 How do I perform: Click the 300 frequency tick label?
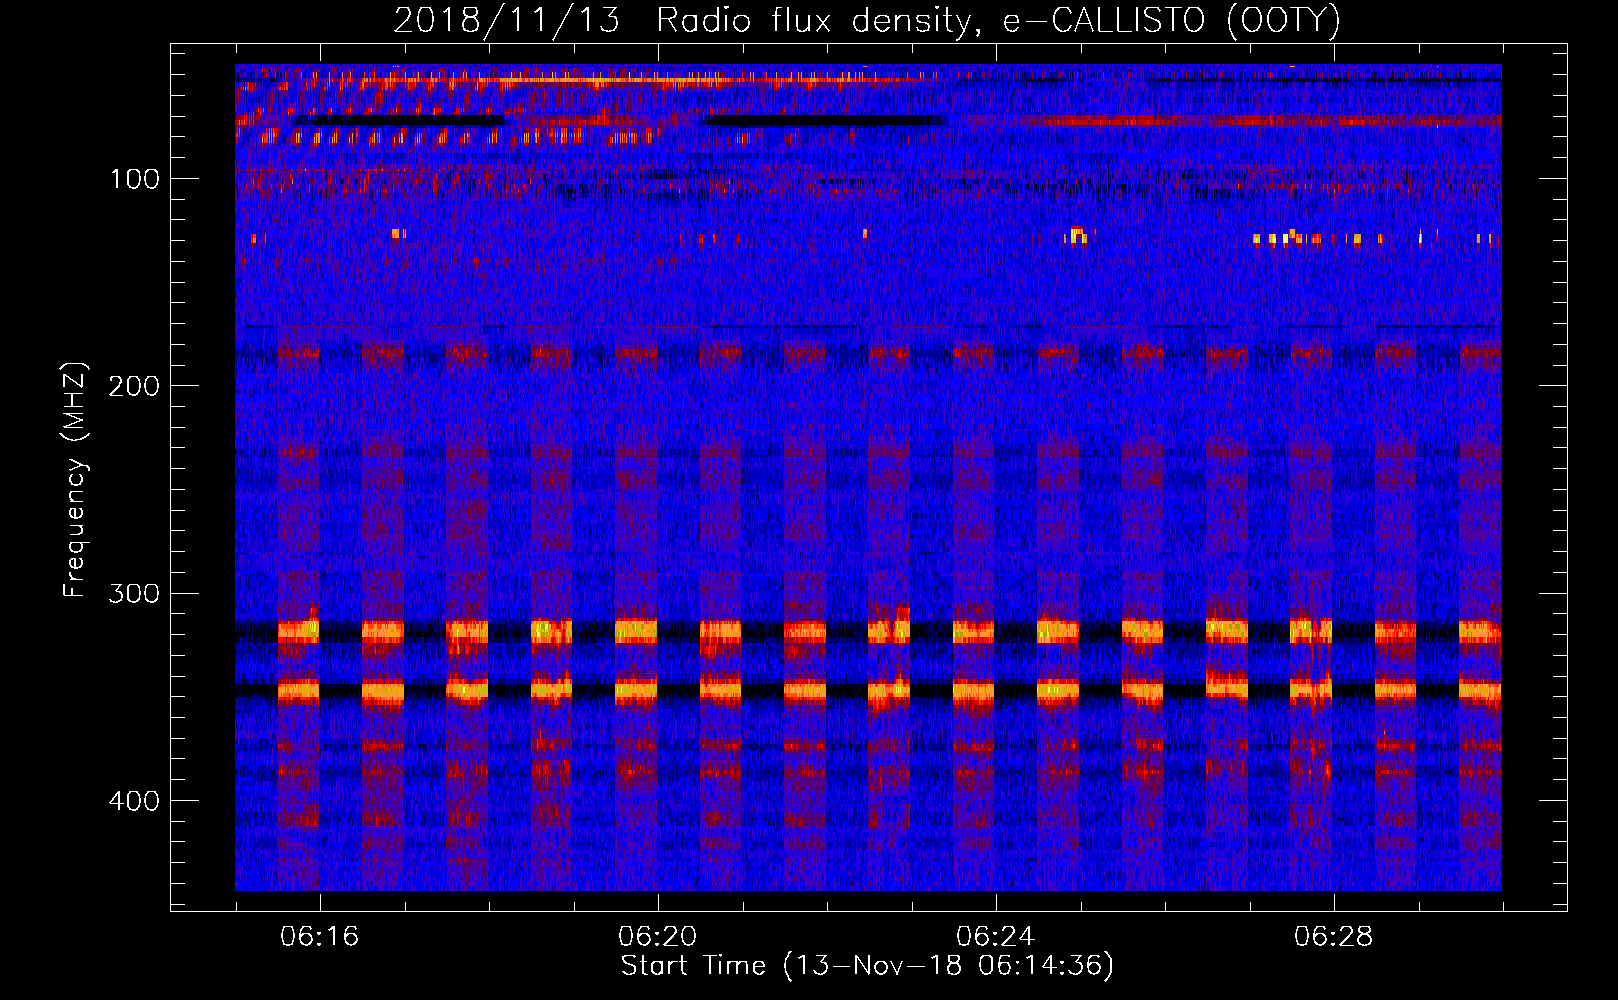click(x=135, y=593)
